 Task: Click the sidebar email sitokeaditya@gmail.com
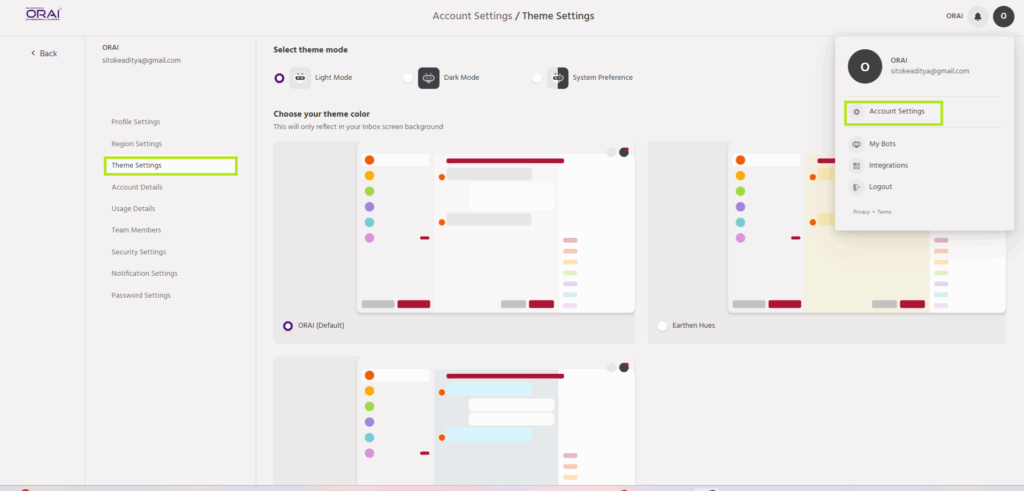(142, 61)
